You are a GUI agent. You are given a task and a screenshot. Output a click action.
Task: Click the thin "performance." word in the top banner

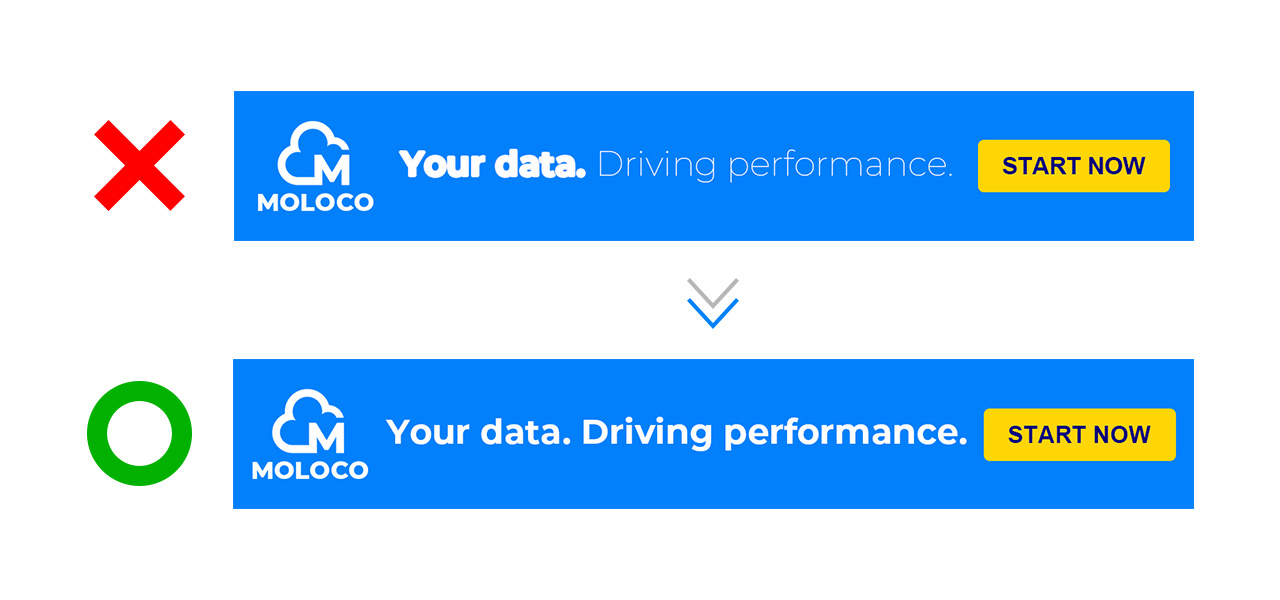pos(840,166)
